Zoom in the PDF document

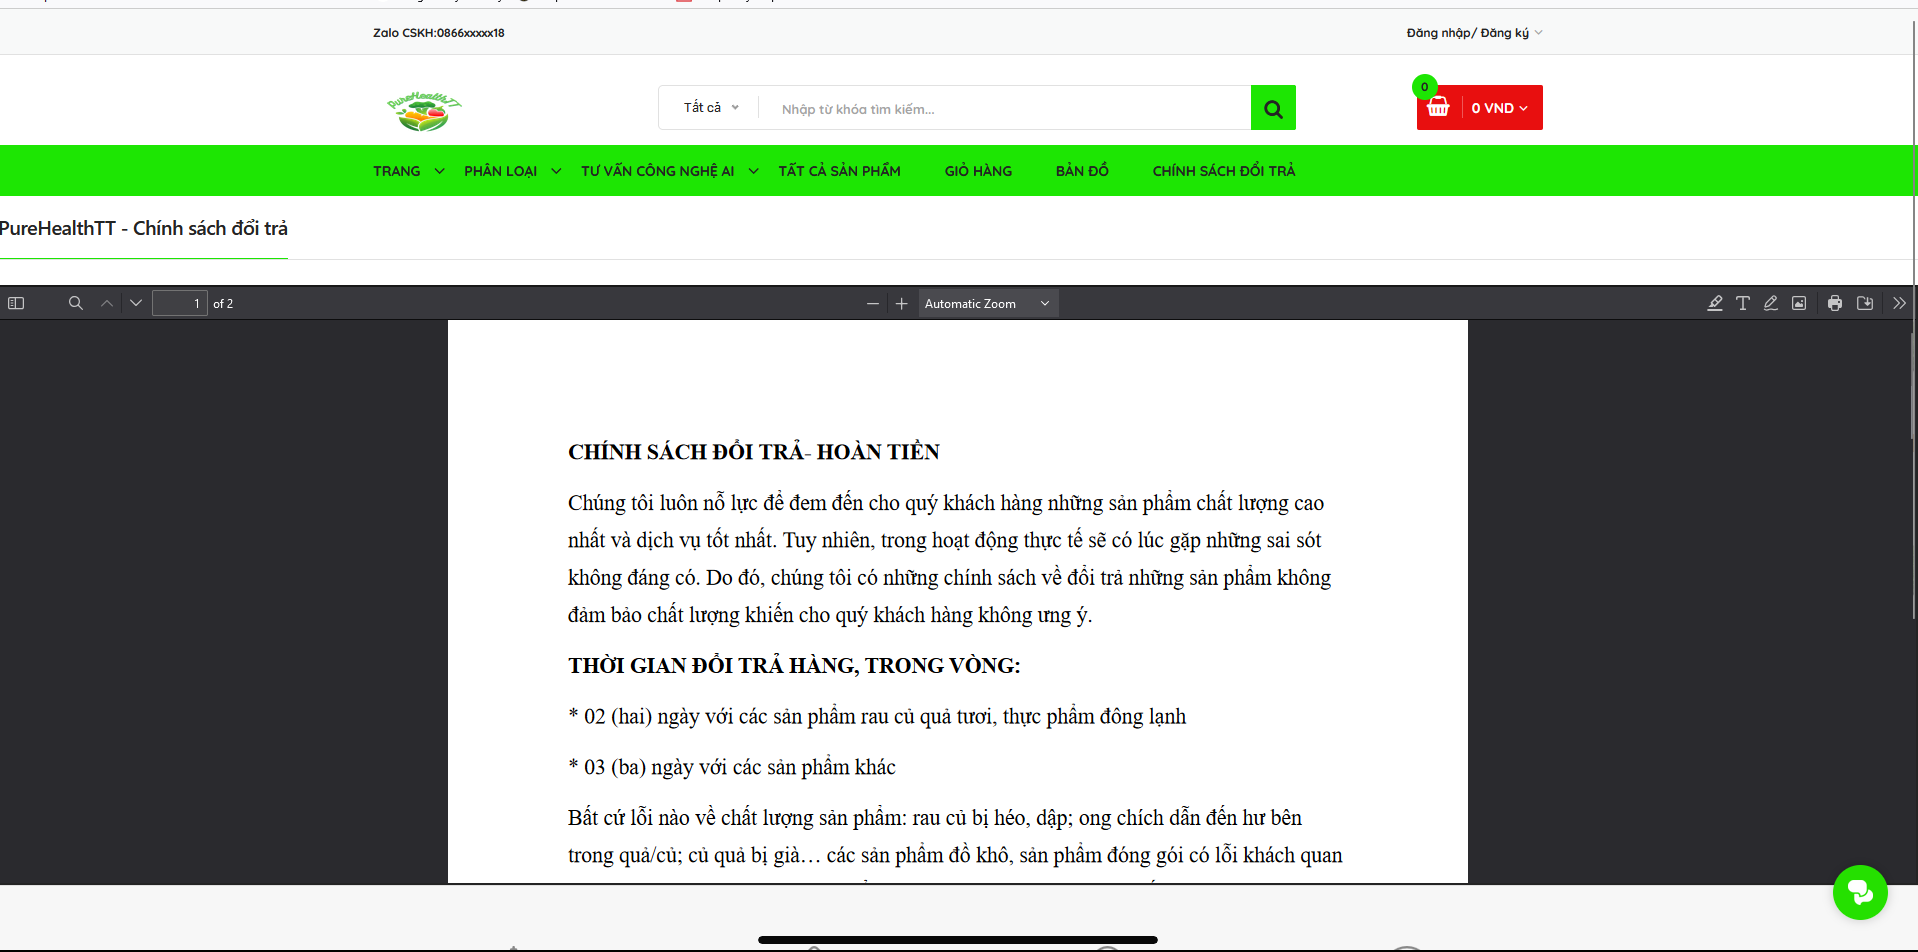901,303
